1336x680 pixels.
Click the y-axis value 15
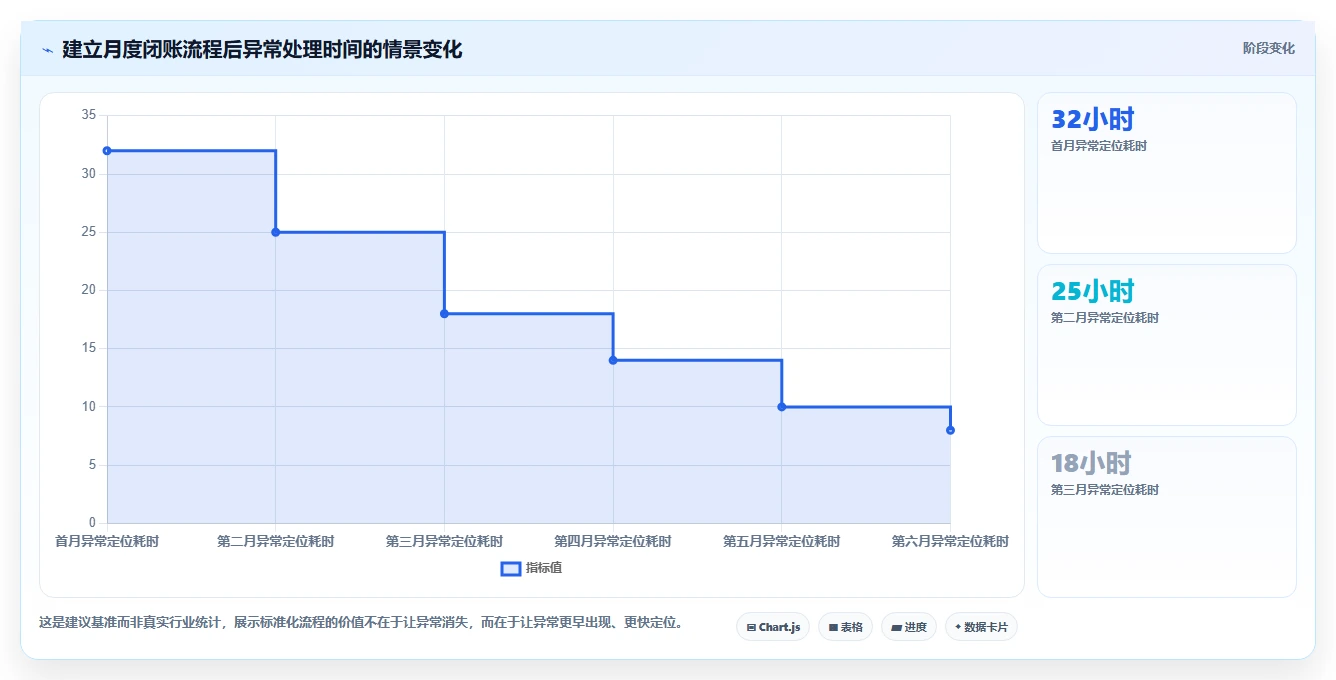89,348
